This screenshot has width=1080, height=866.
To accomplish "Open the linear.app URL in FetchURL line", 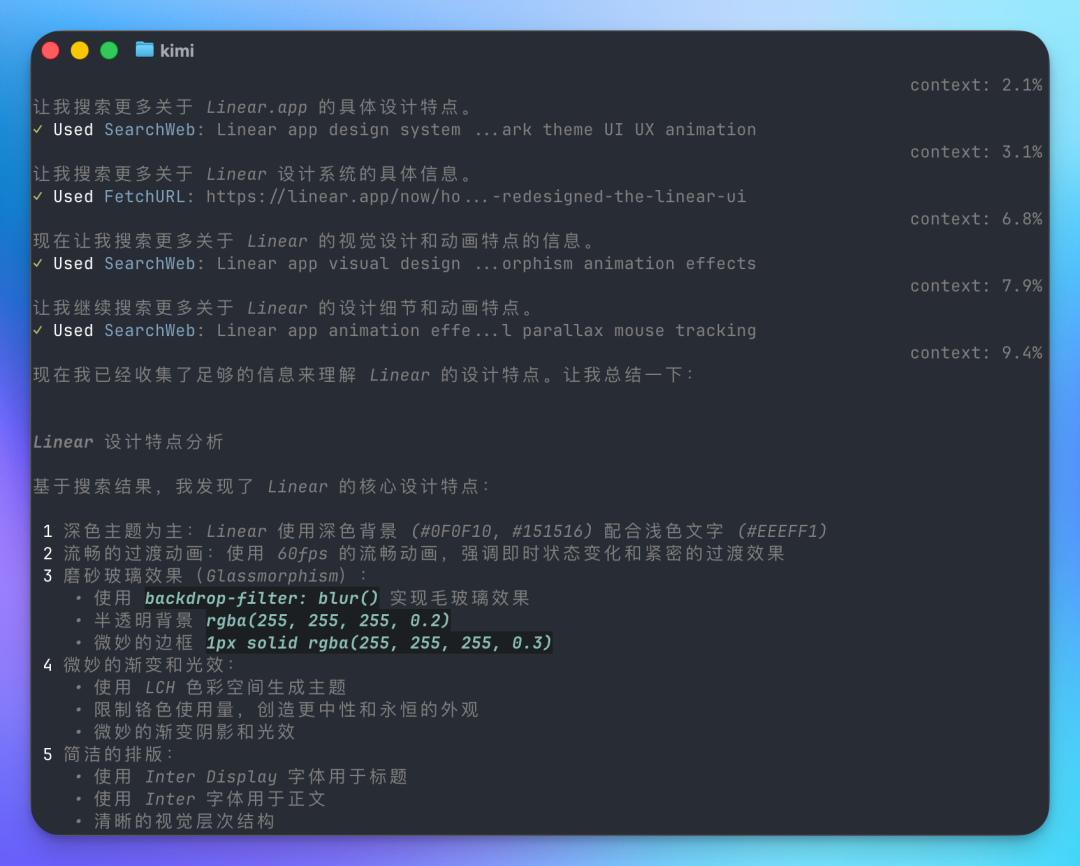I will tap(476, 197).
